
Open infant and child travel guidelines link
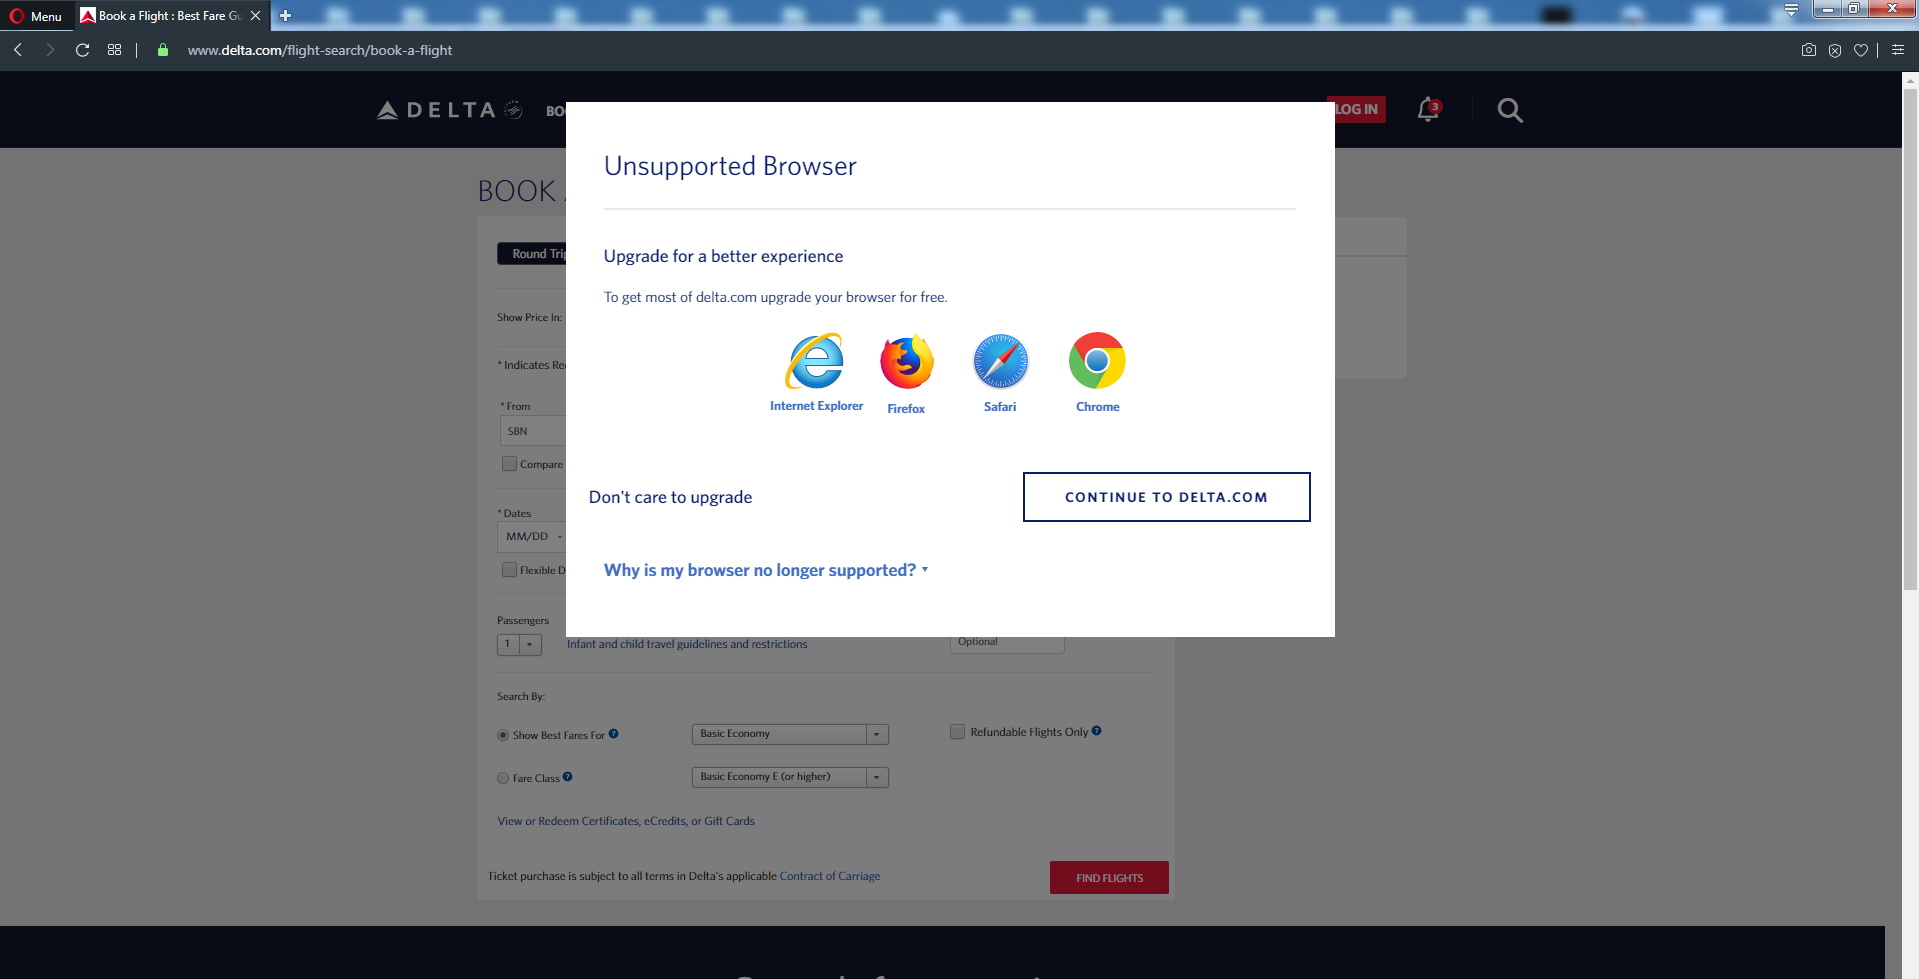tap(687, 644)
